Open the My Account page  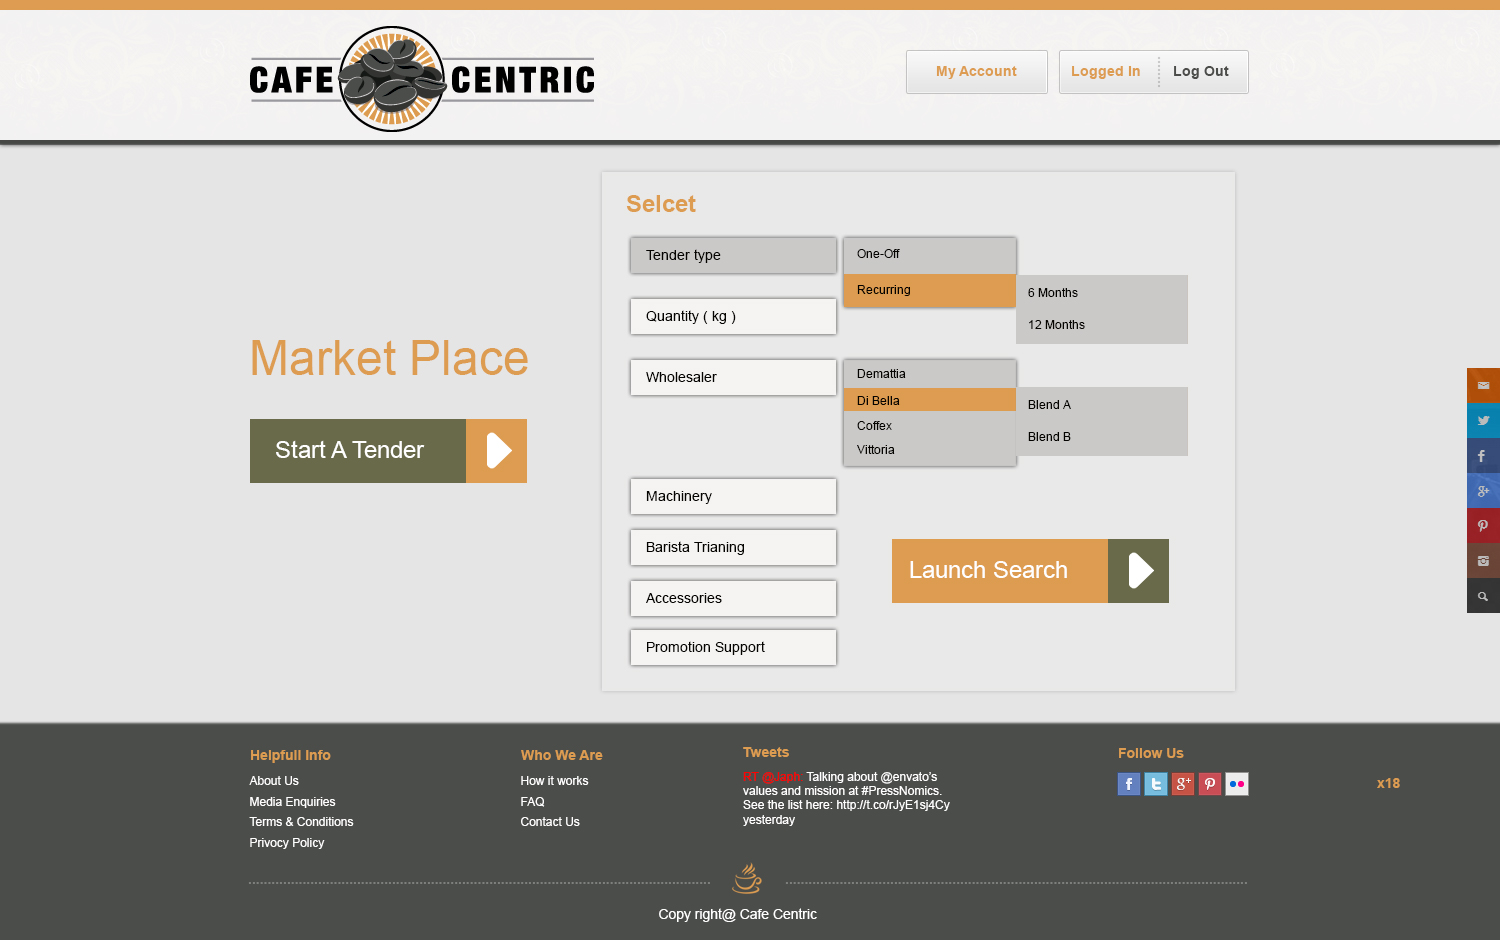[976, 71]
